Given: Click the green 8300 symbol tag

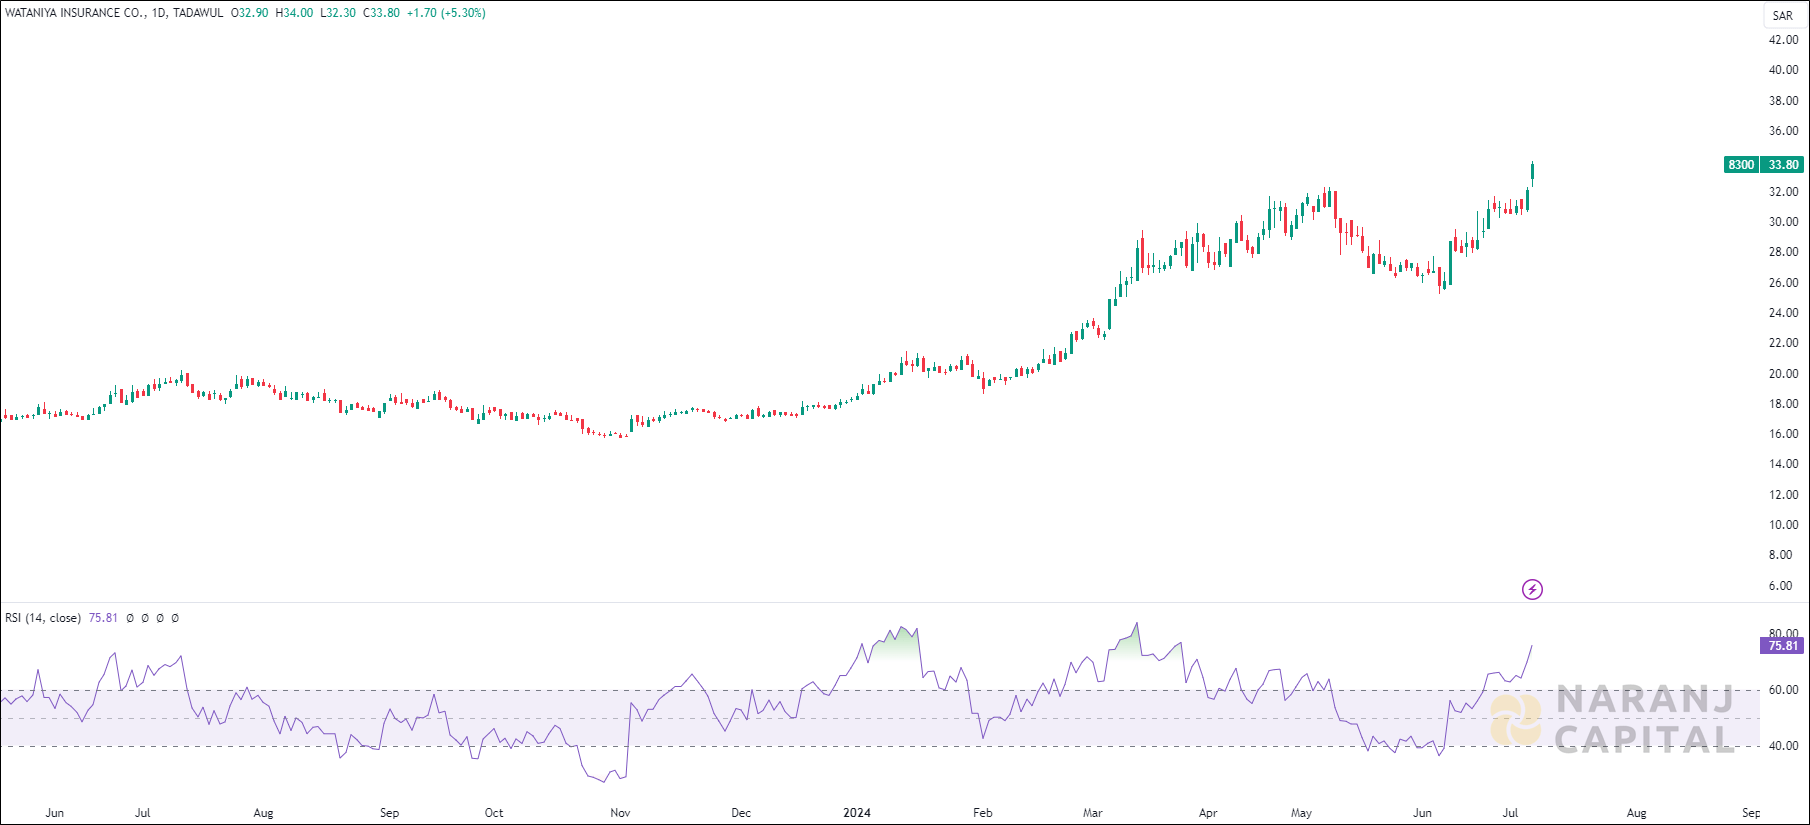Looking at the screenshot, I should 1741,165.
